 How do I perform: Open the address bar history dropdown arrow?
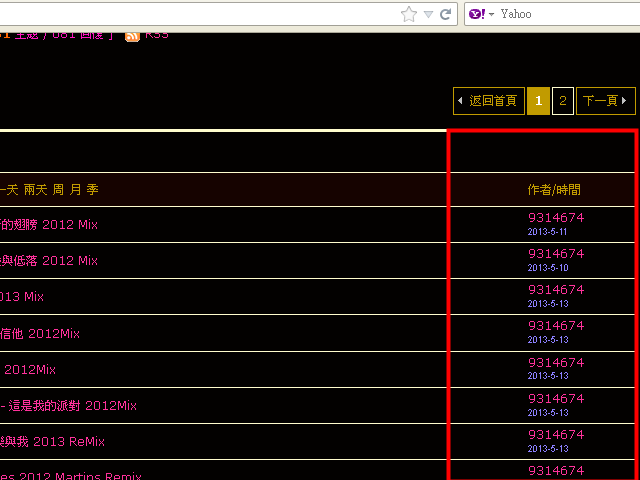[428, 15]
